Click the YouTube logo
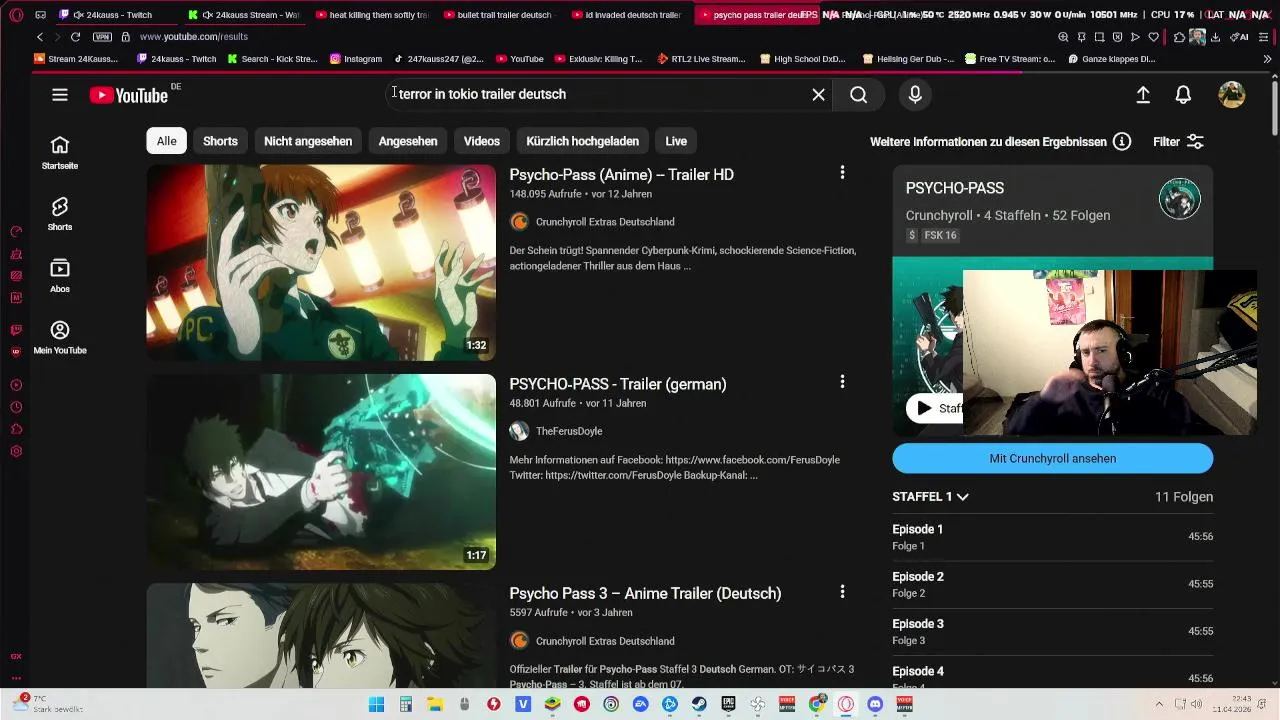This screenshot has height=720, width=1280. click(128, 95)
